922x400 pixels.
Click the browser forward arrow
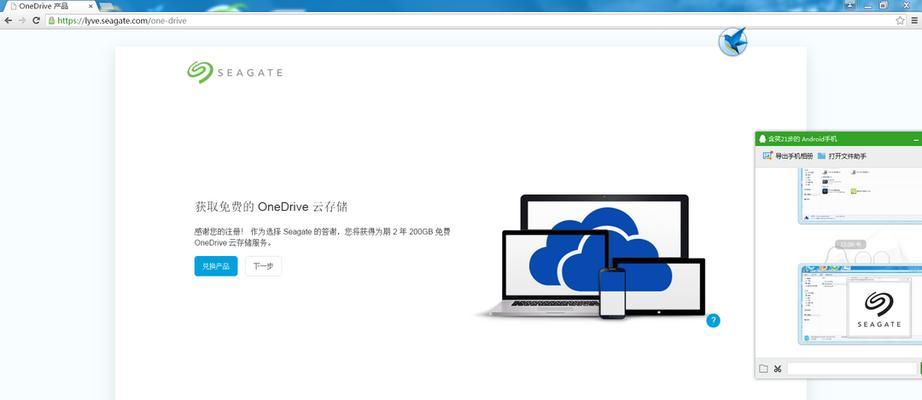click(x=22, y=20)
